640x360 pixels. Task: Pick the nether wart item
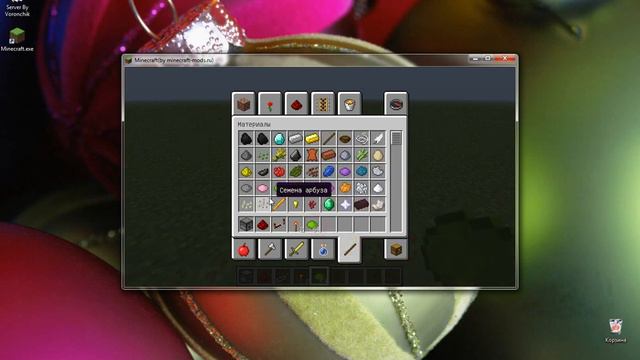pyautogui.click(x=312, y=204)
